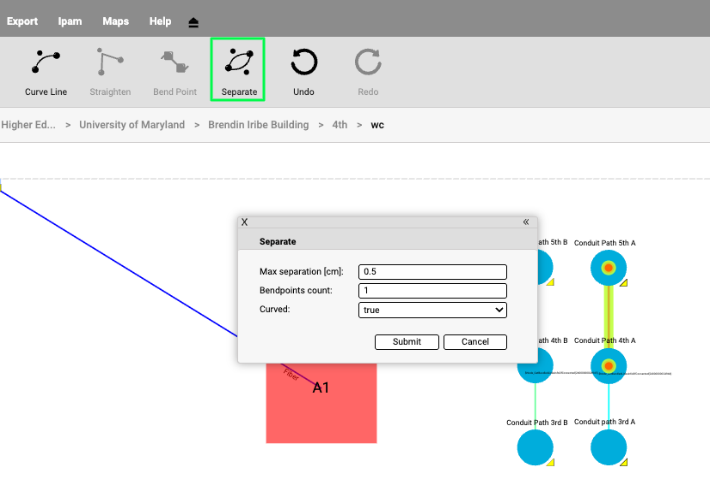Open the Ipam menu
Screen dimensions: 710x491
click(x=70, y=21)
